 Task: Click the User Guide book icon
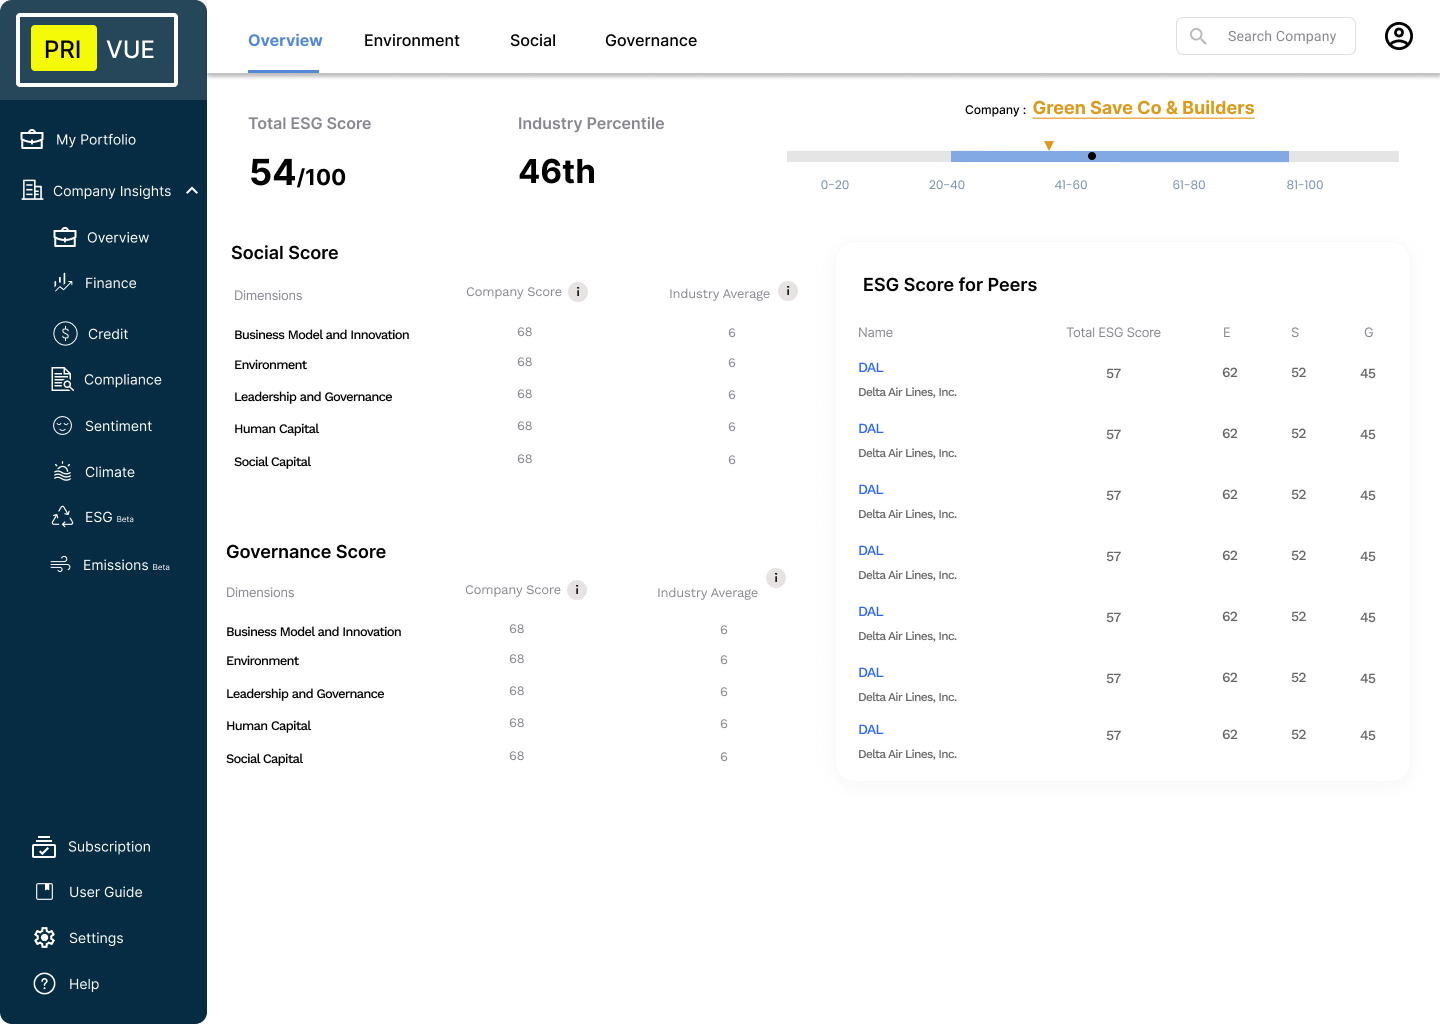click(45, 891)
